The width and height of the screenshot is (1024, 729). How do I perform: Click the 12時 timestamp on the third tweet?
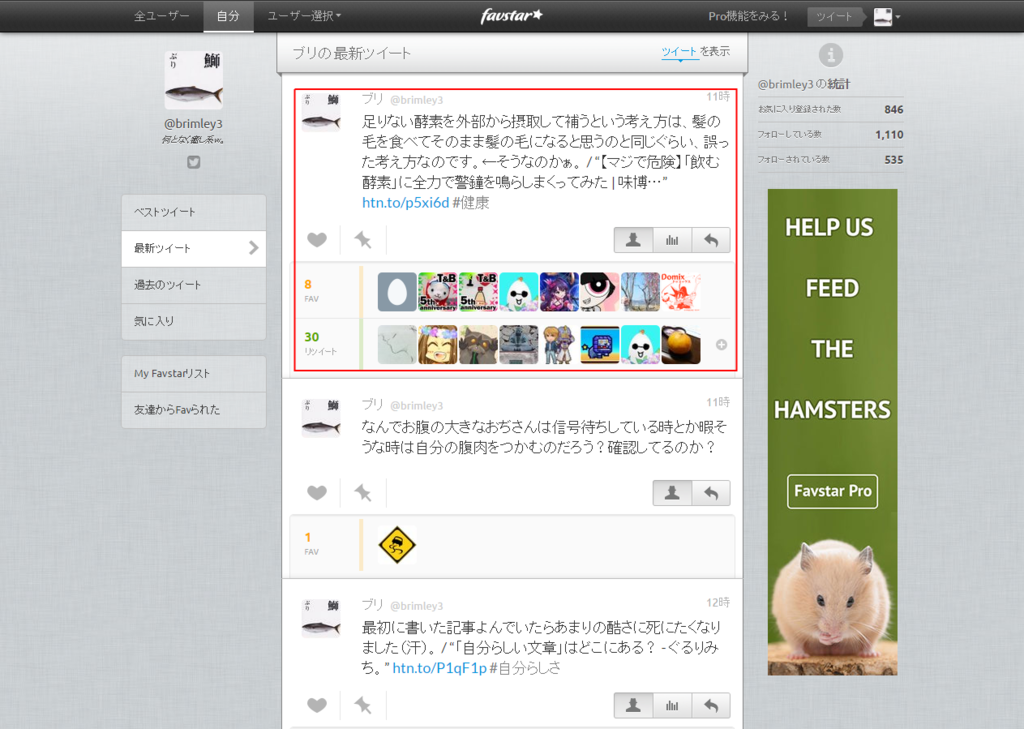pos(718,602)
